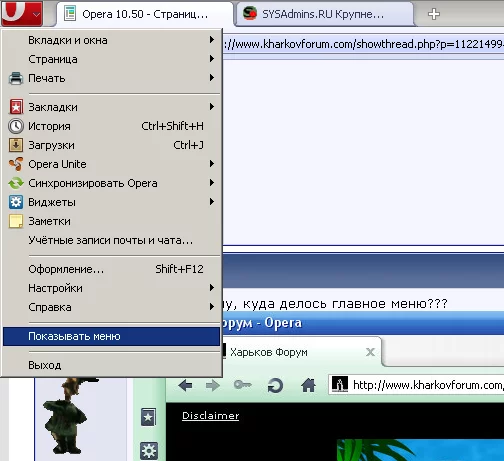Click the site favicon in embedded address bar

(340, 384)
